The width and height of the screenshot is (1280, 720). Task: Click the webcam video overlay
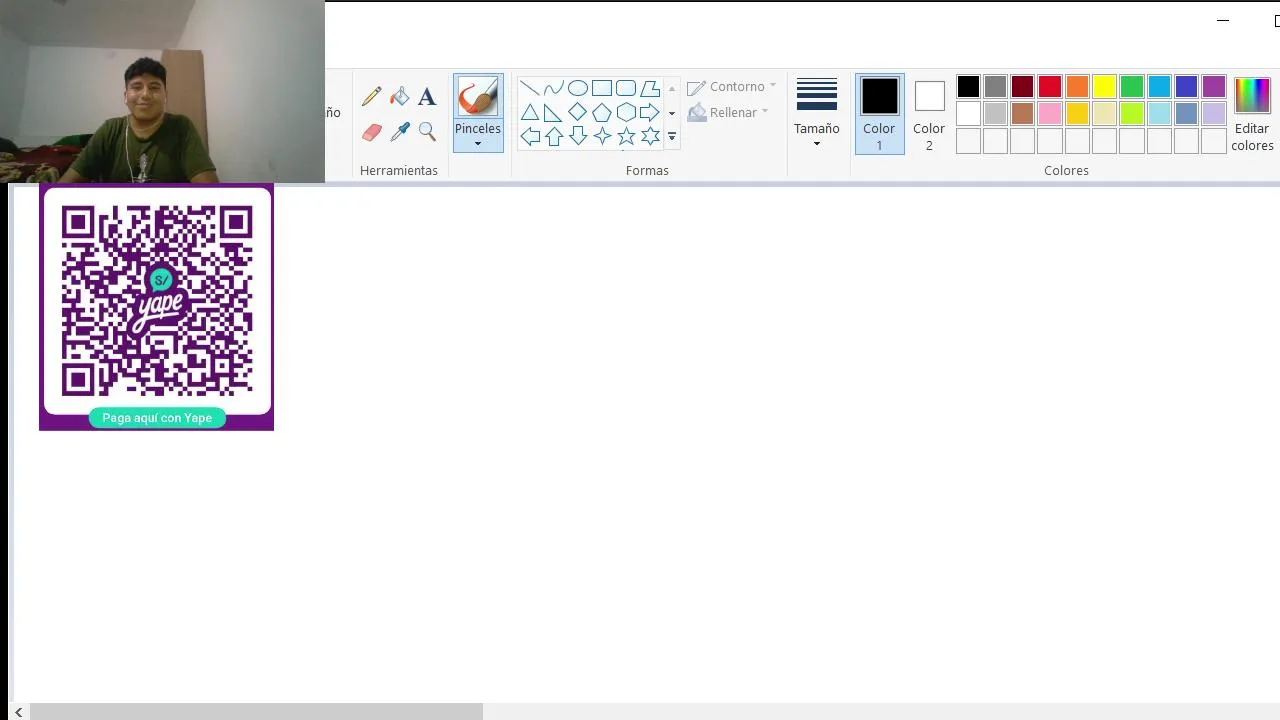click(162, 92)
